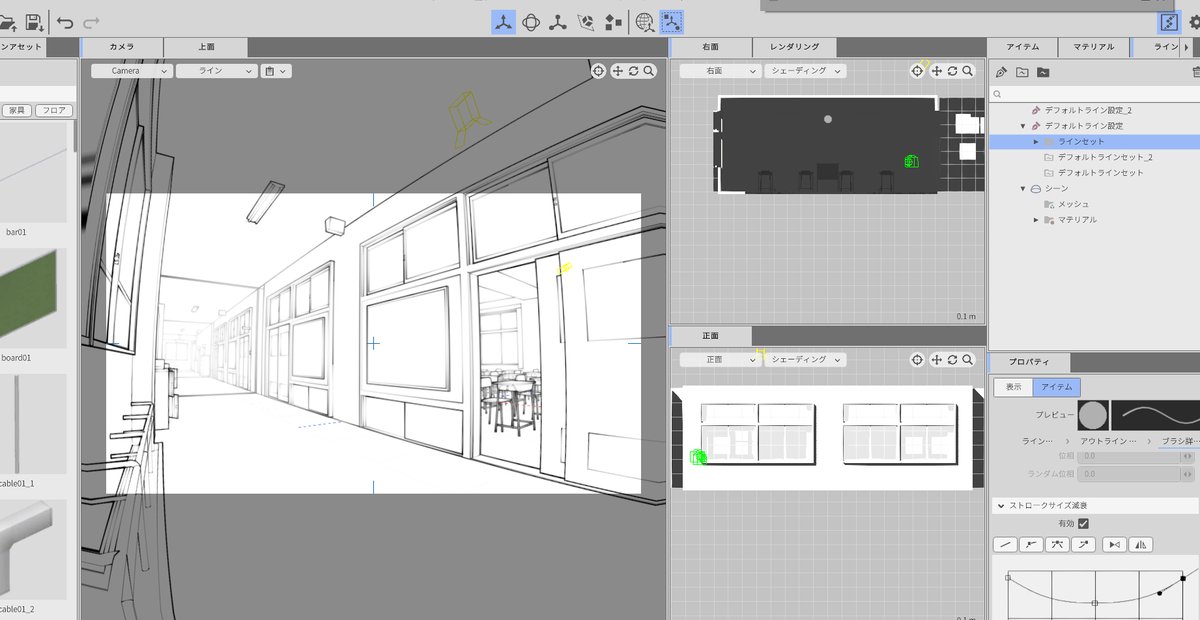Select the move axes manipulator tool
The height and width of the screenshot is (620, 1200).
pos(503,21)
